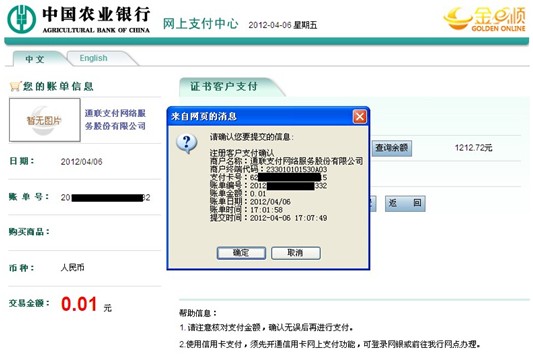Click the Golden Online logo
533x362 pixels.
coord(485,19)
